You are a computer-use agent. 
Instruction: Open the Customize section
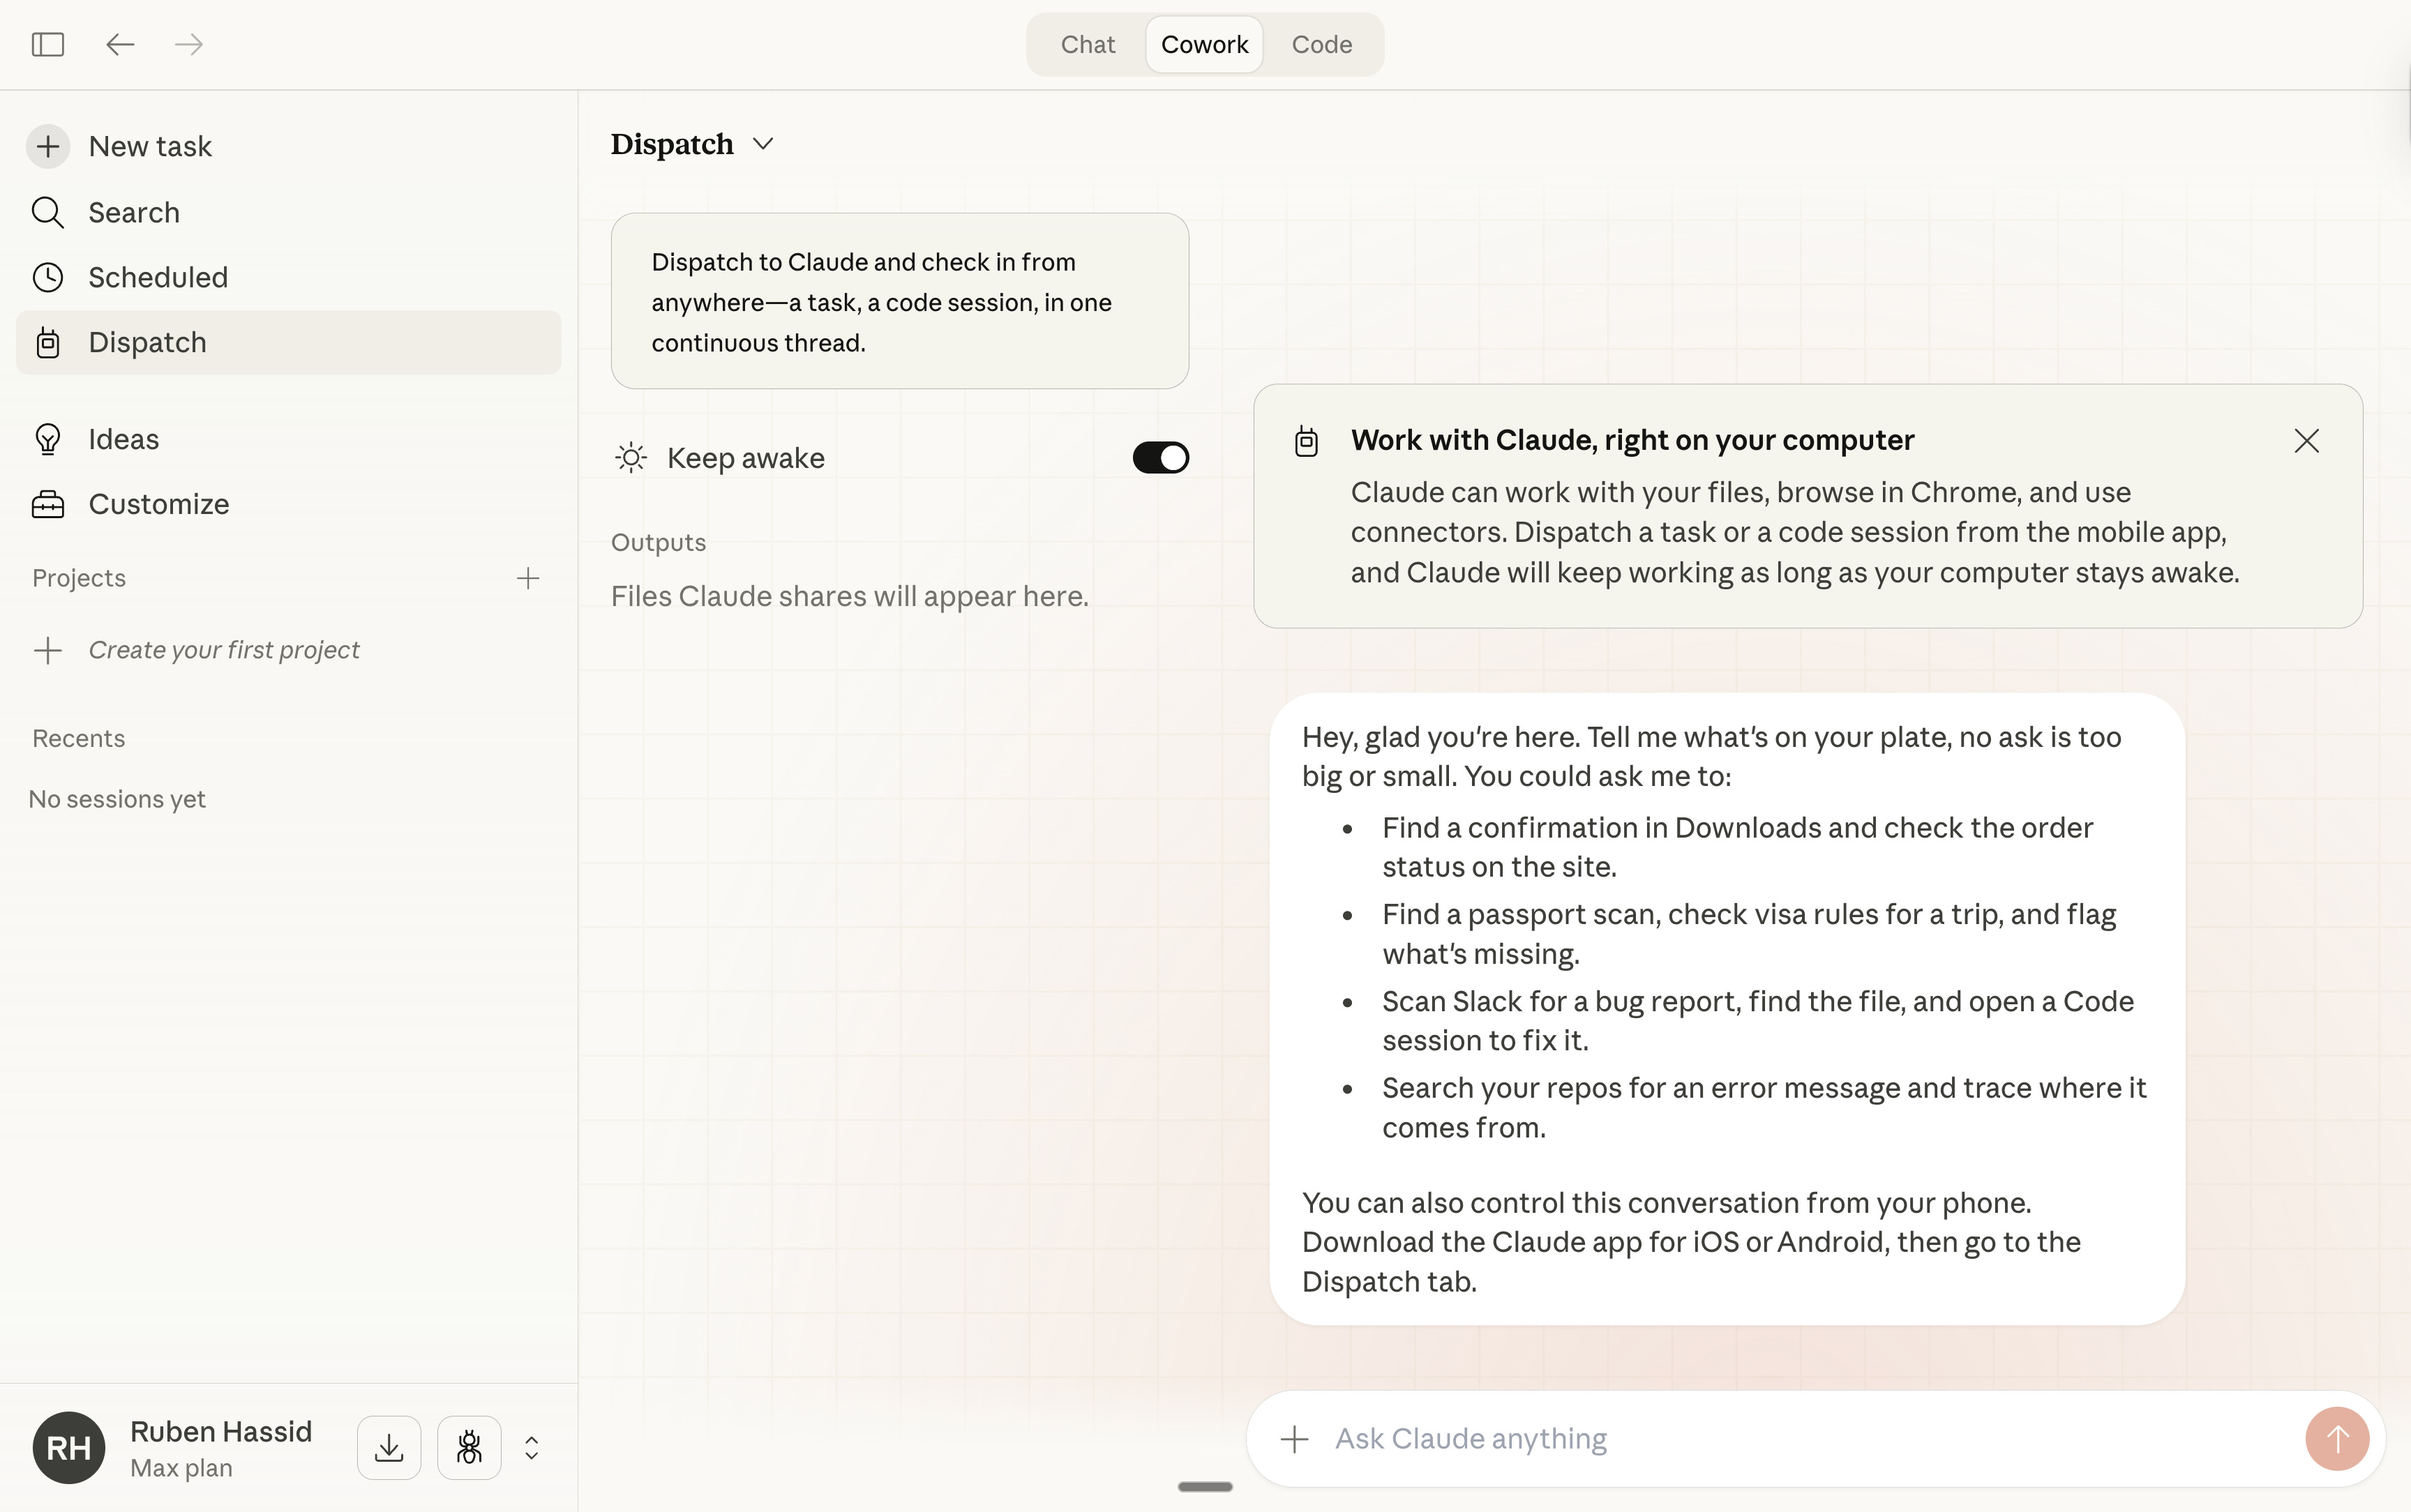158,504
